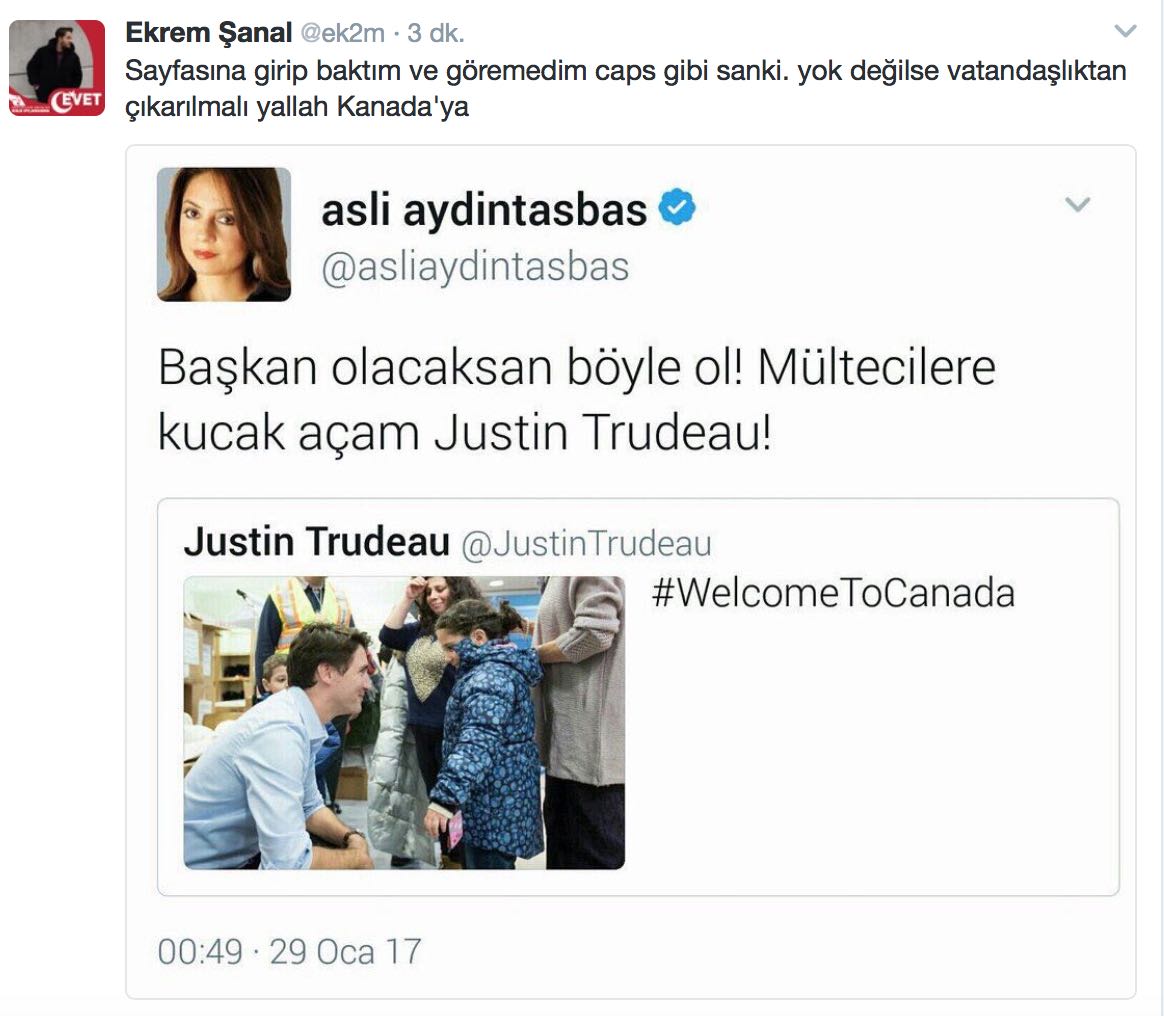Open the @JustinTrudeau handle

point(586,543)
